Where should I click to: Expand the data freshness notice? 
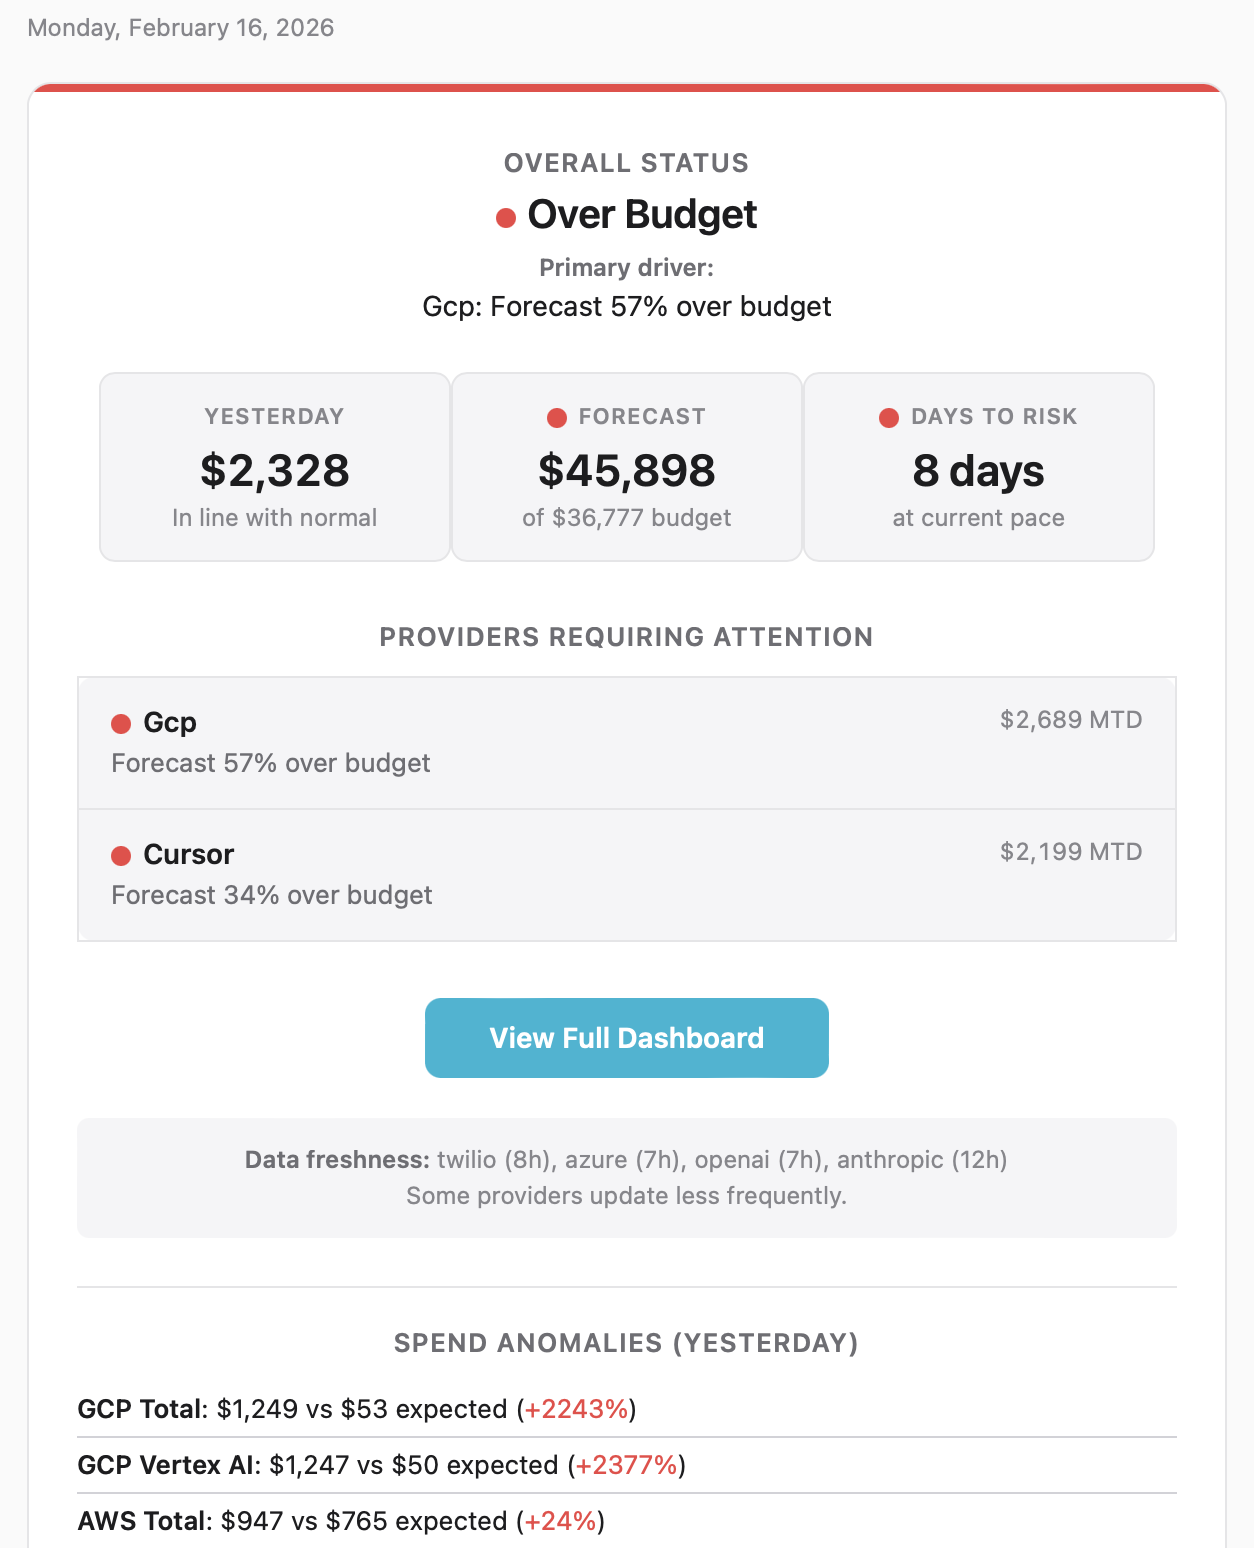click(627, 1177)
